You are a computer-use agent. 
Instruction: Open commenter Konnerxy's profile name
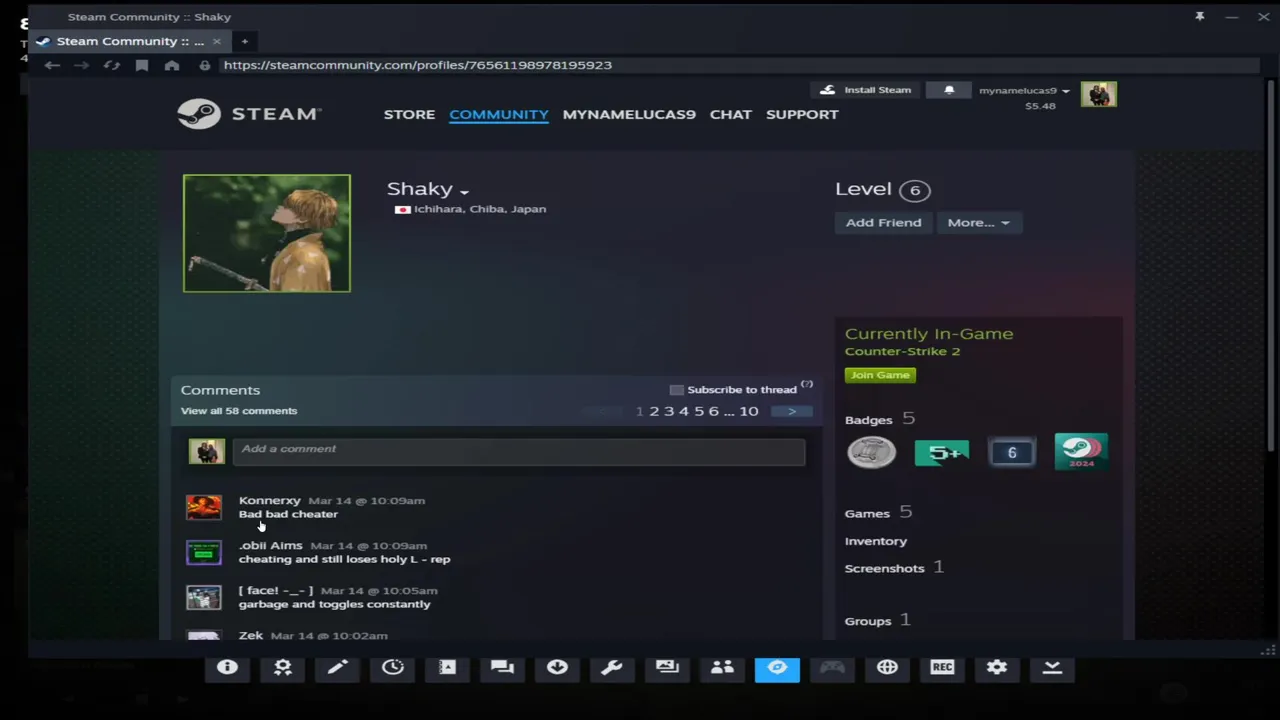[x=269, y=500]
